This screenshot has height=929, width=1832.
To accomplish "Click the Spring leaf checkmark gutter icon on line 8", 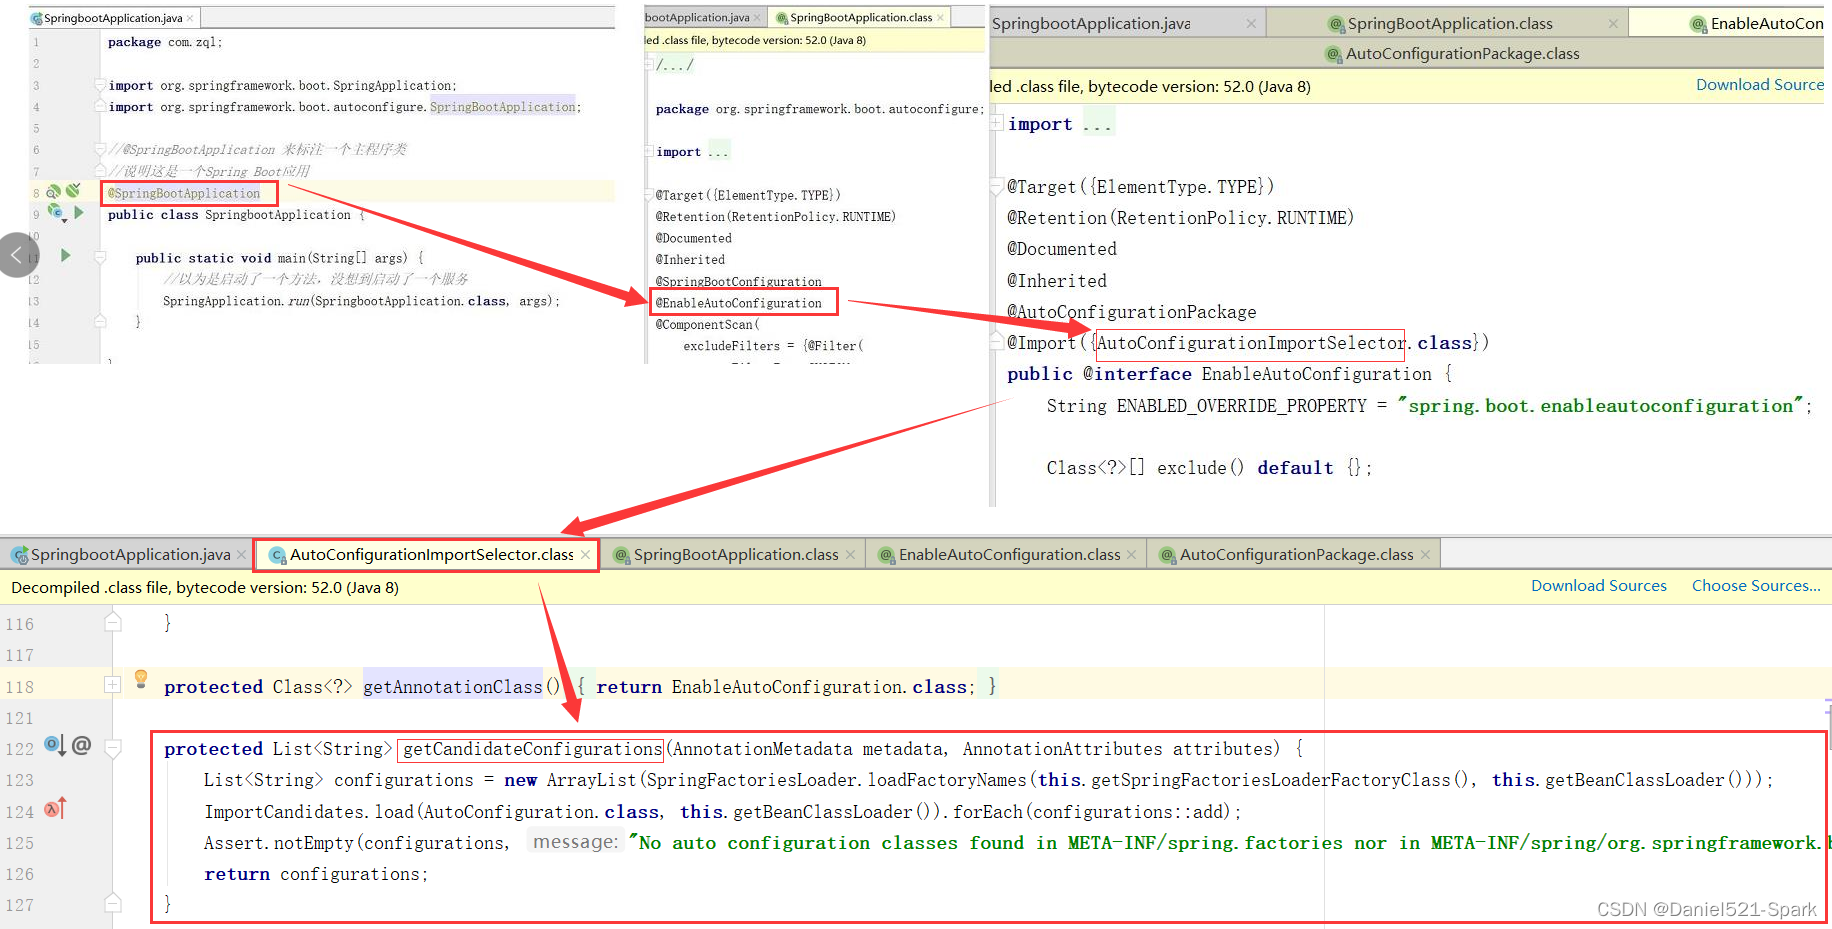I will 73,191.
